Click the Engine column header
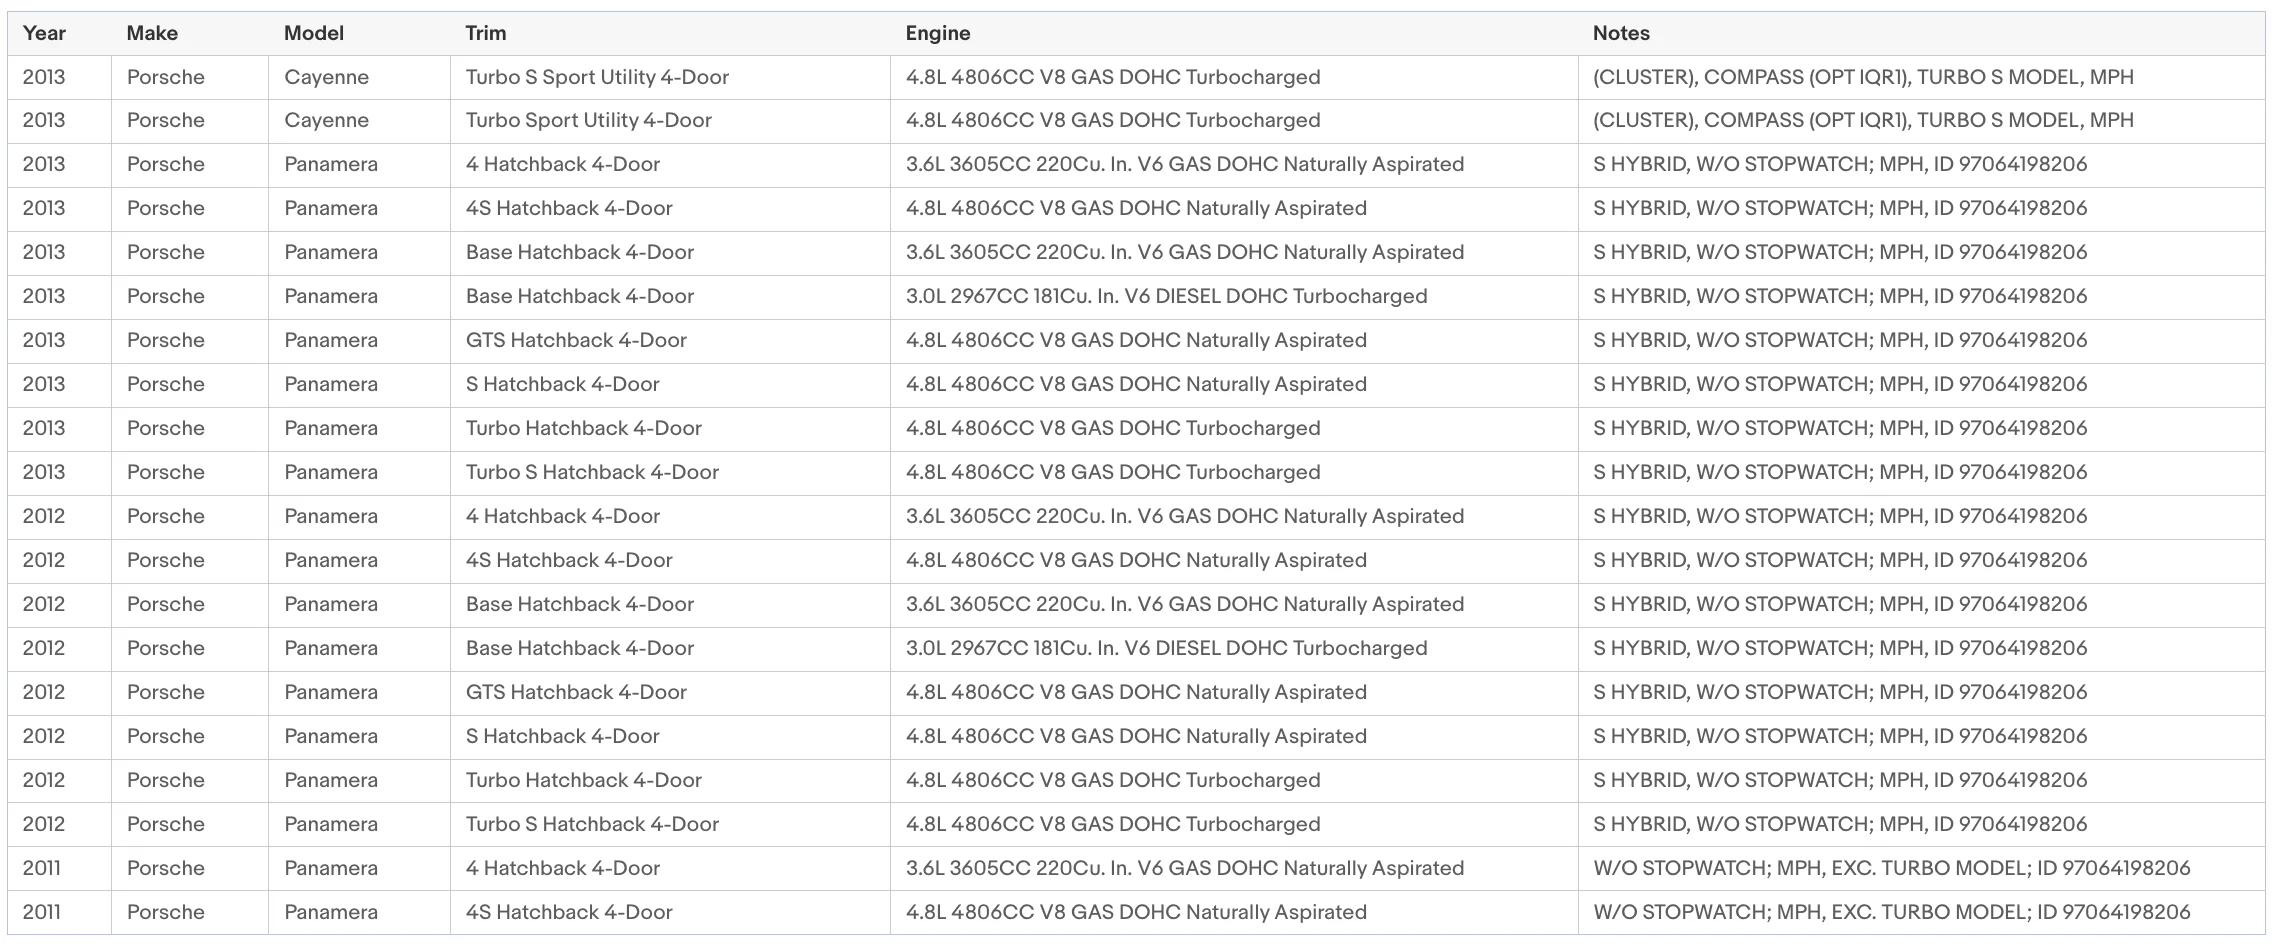 (x=937, y=33)
